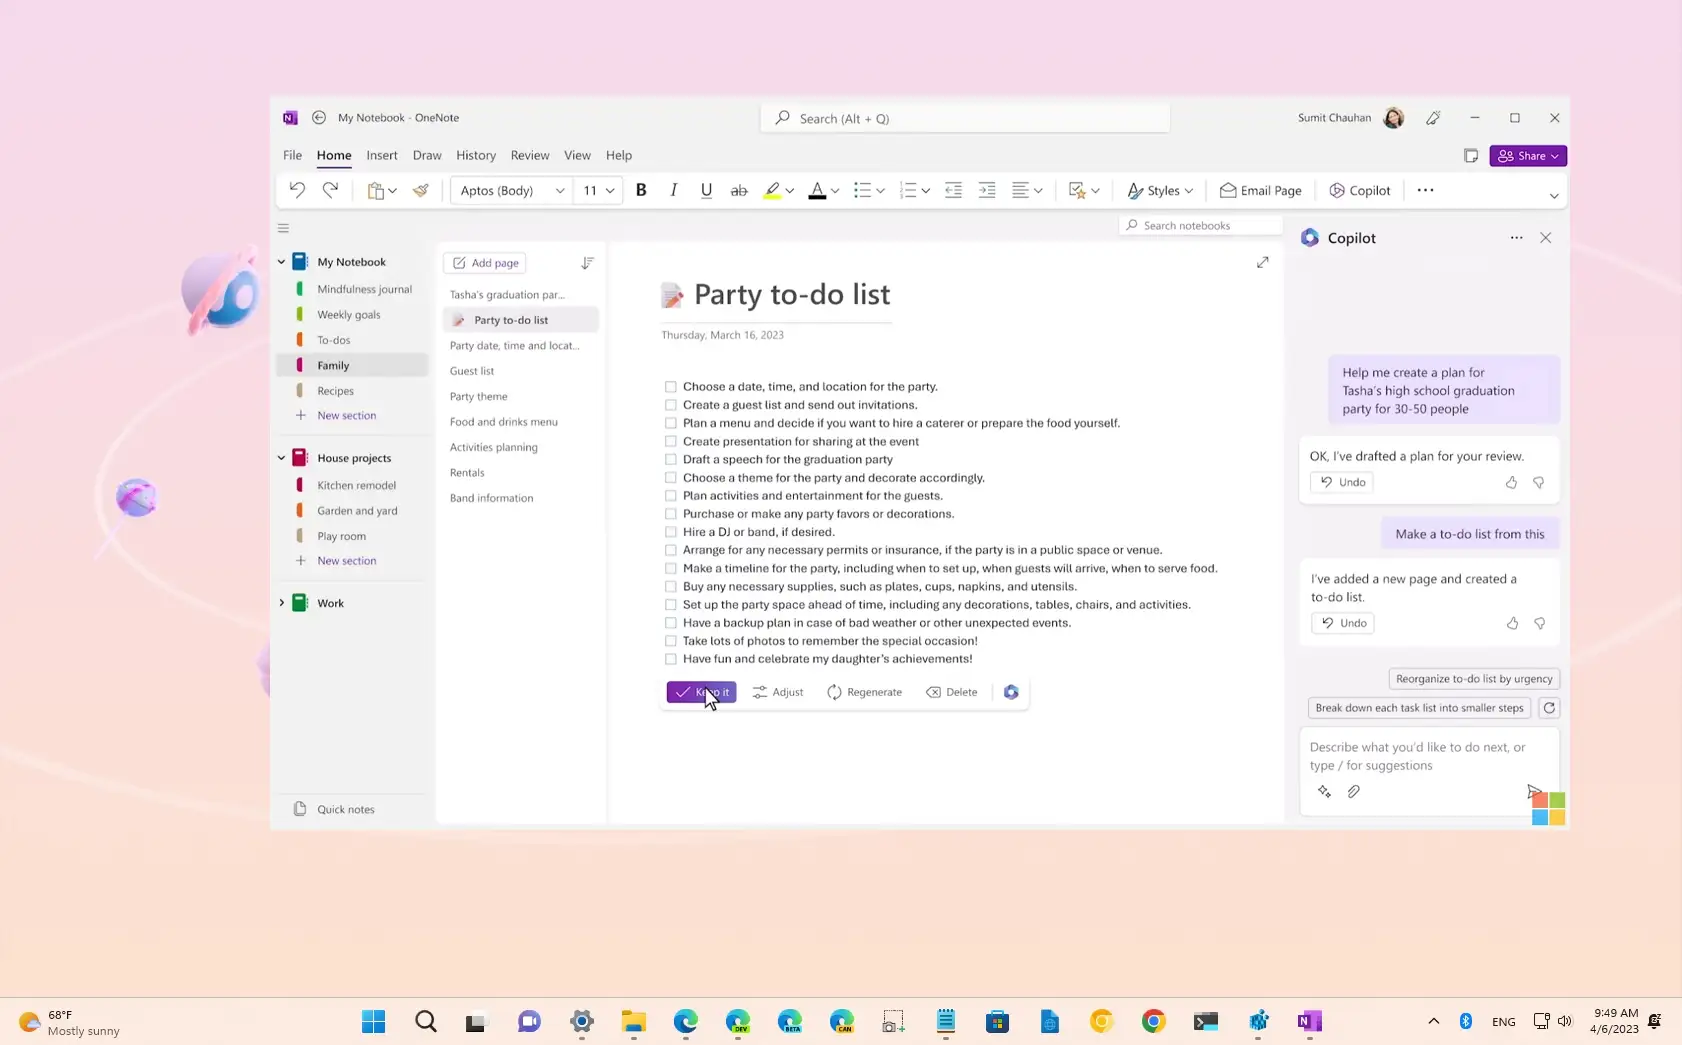The width and height of the screenshot is (1682, 1045).
Task: Tick the 'Hire a DJ or band' checkbox
Action: point(669,532)
